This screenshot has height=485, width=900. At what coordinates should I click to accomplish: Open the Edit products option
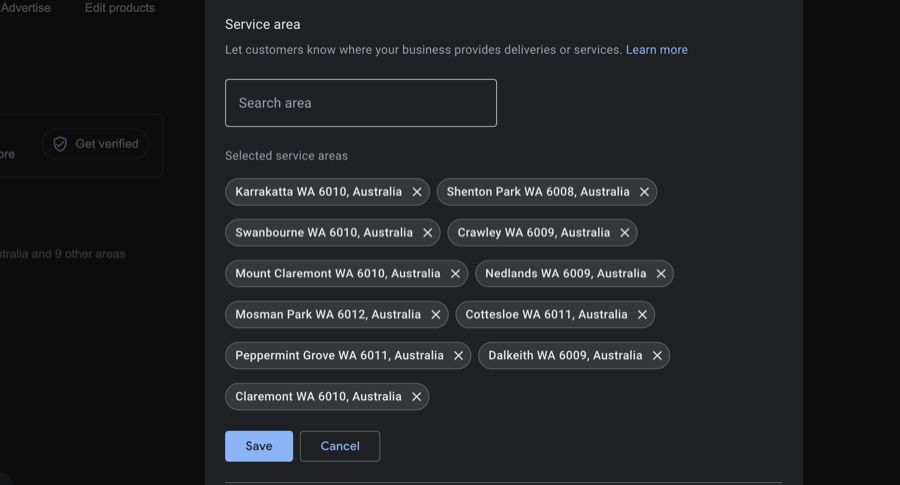(x=120, y=8)
